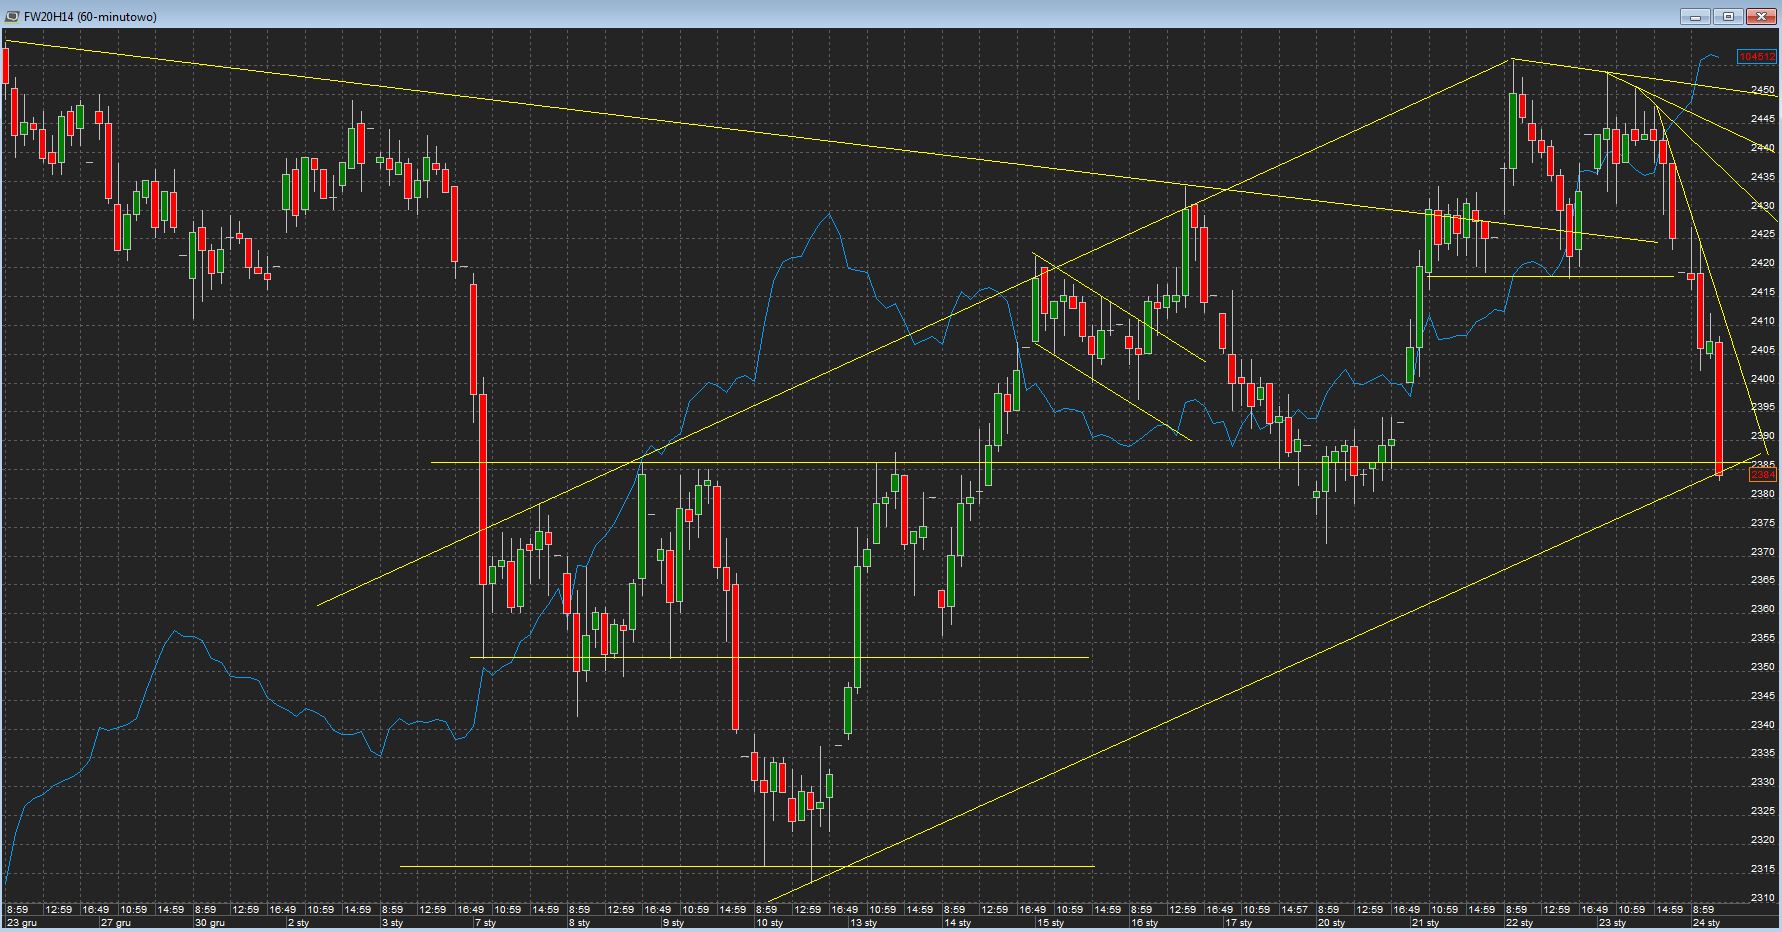
Task: Click the 2405 price axis label
Action: click(x=1763, y=350)
